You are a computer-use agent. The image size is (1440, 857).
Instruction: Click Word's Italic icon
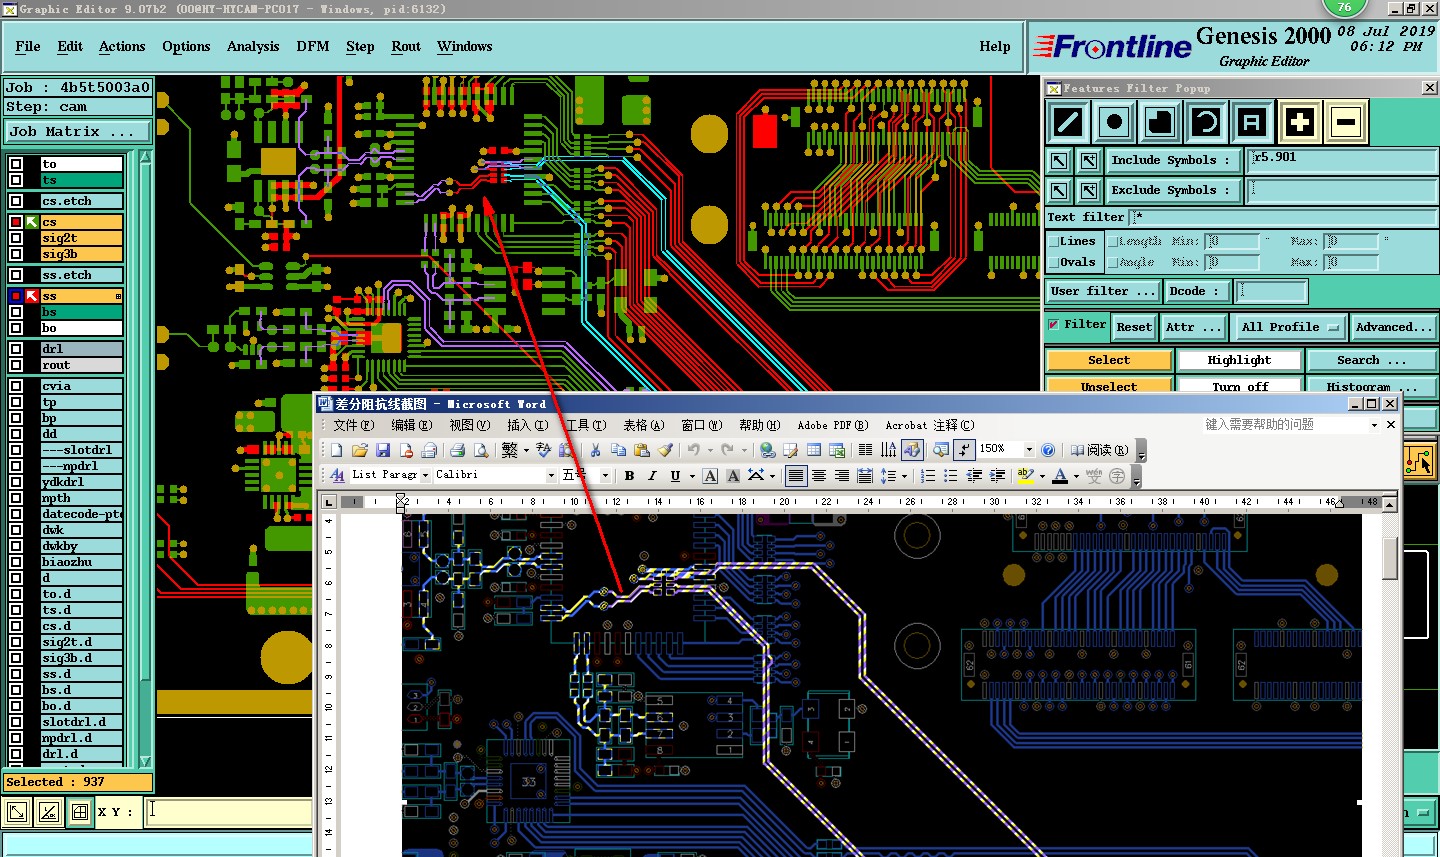[x=652, y=476]
